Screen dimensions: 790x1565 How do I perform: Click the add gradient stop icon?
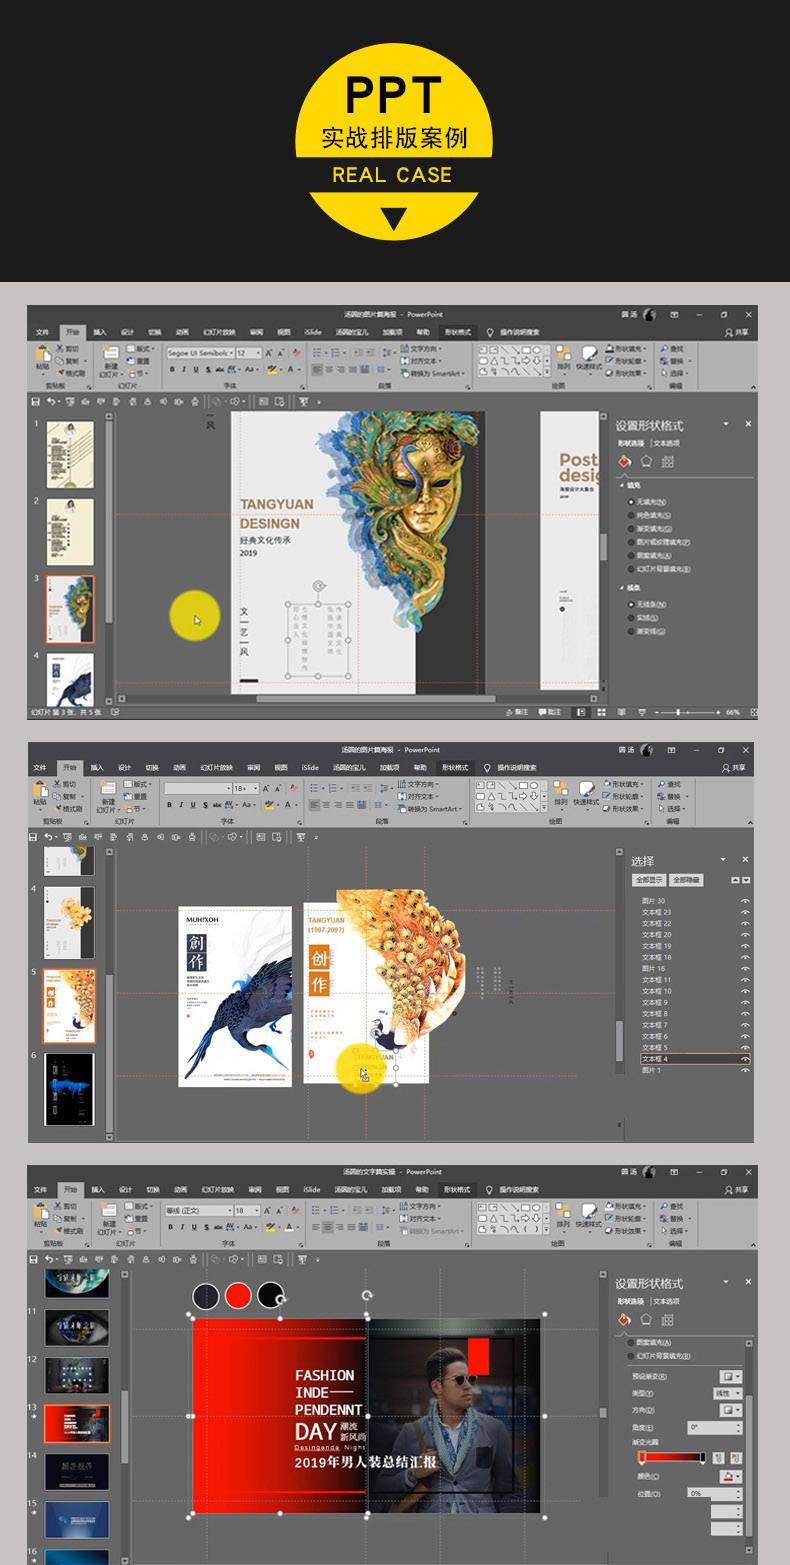(720, 1458)
